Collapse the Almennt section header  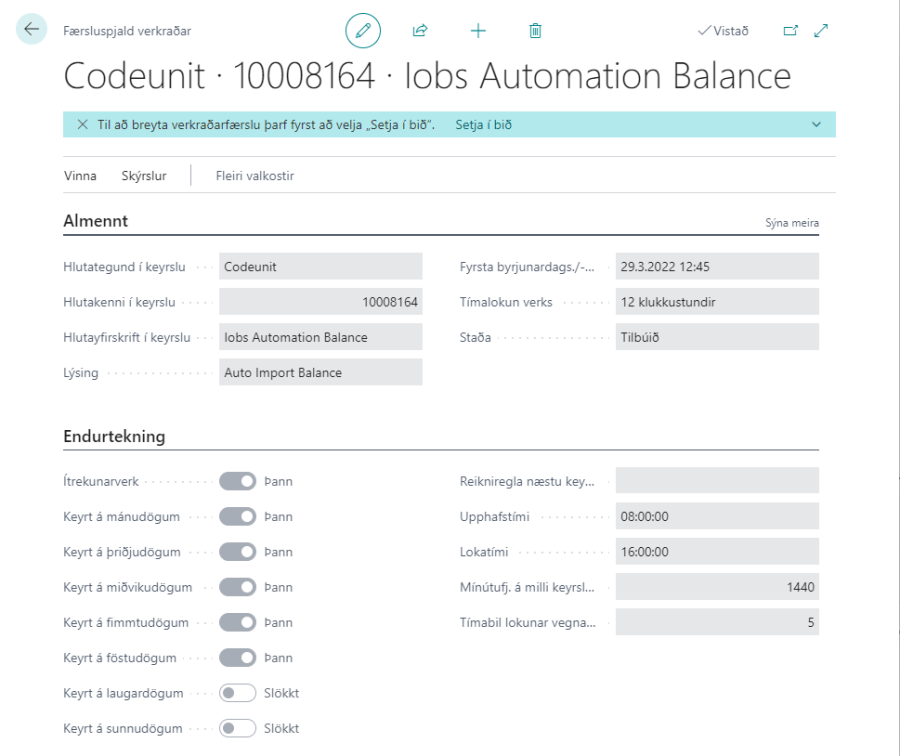point(96,221)
